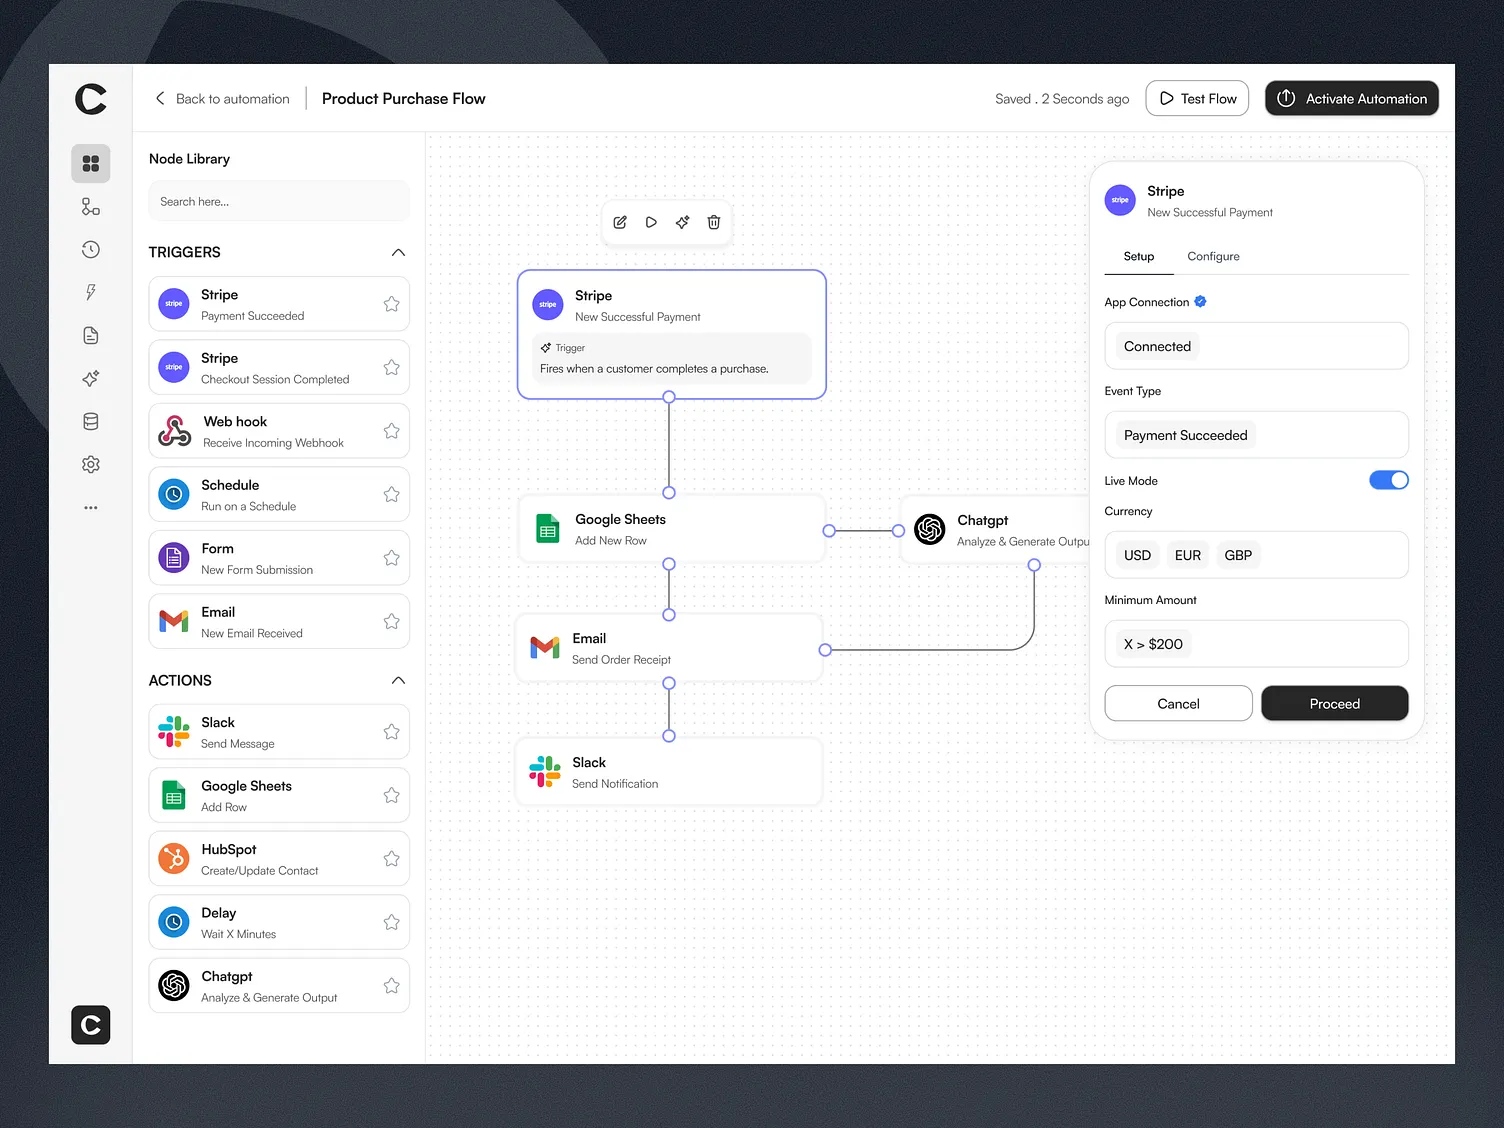Click the Stripe output connector below trigger node
The image size is (1504, 1128).
[x=669, y=397]
